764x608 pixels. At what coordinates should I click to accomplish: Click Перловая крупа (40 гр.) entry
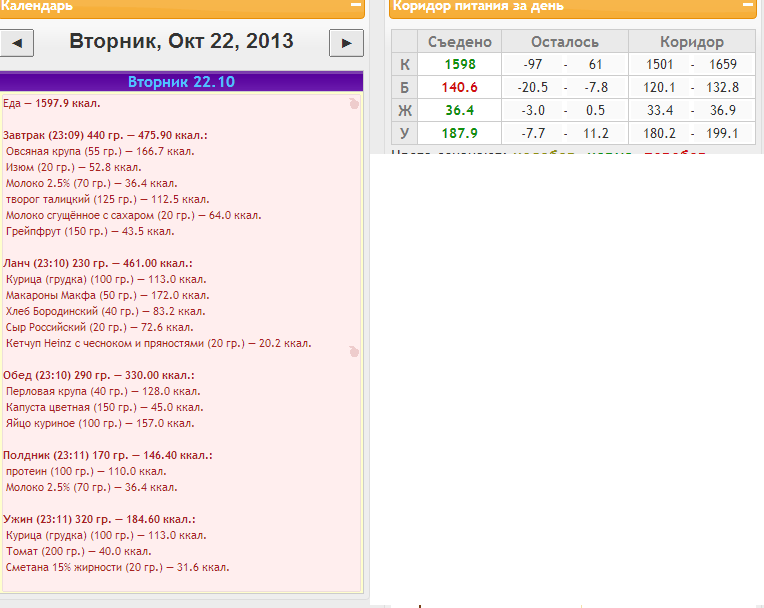pos(103,391)
